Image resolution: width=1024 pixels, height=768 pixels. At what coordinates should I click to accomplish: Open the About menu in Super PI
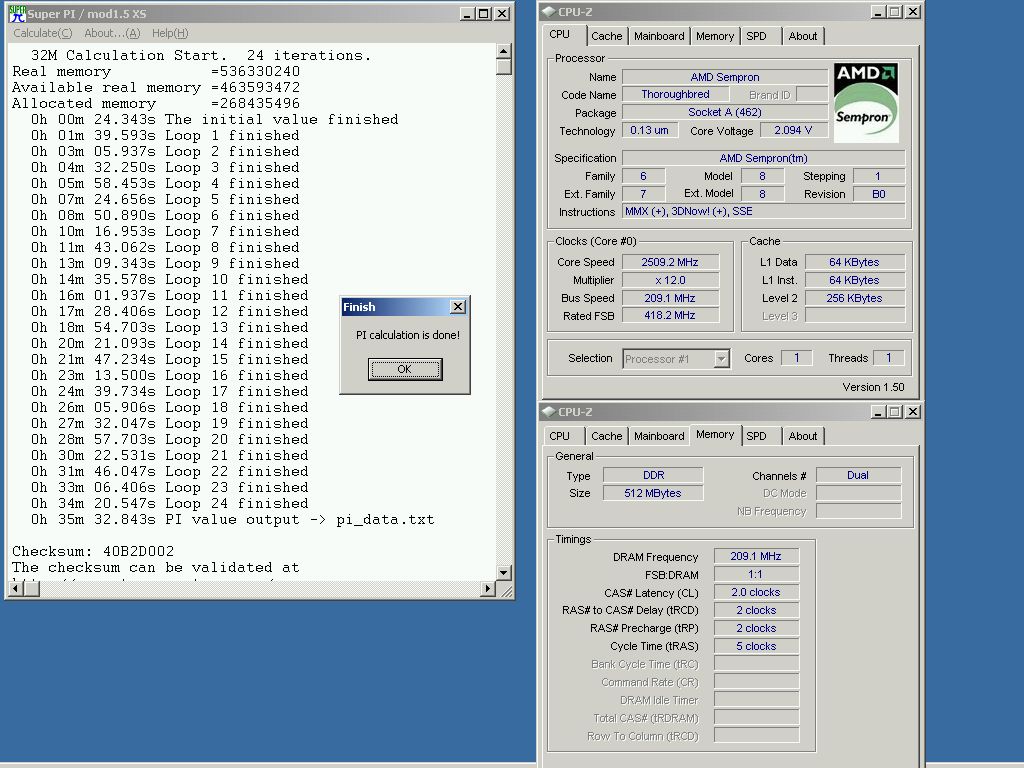point(112,33)
